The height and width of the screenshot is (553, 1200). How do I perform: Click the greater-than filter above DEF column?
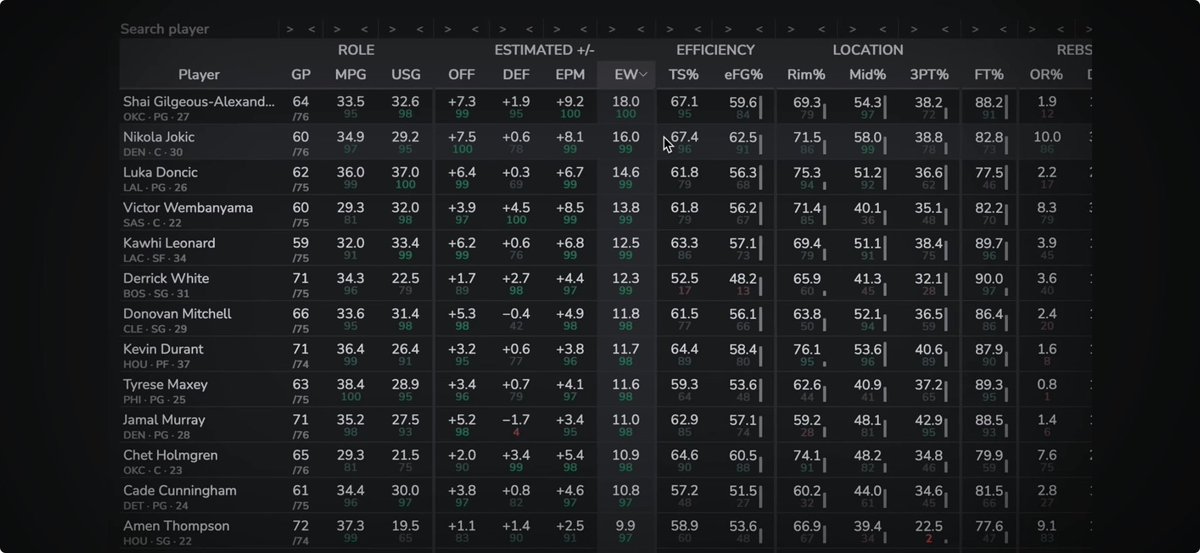click(x=504, y=30)
